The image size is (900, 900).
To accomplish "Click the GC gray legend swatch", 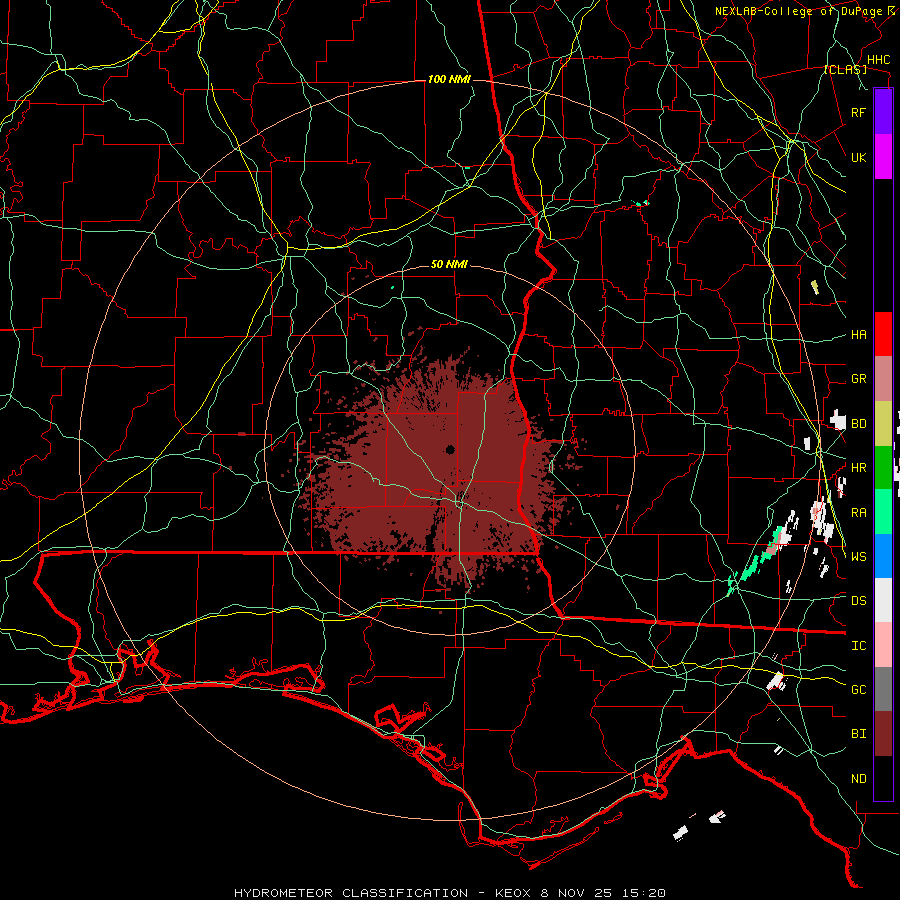I will point(883,689).
